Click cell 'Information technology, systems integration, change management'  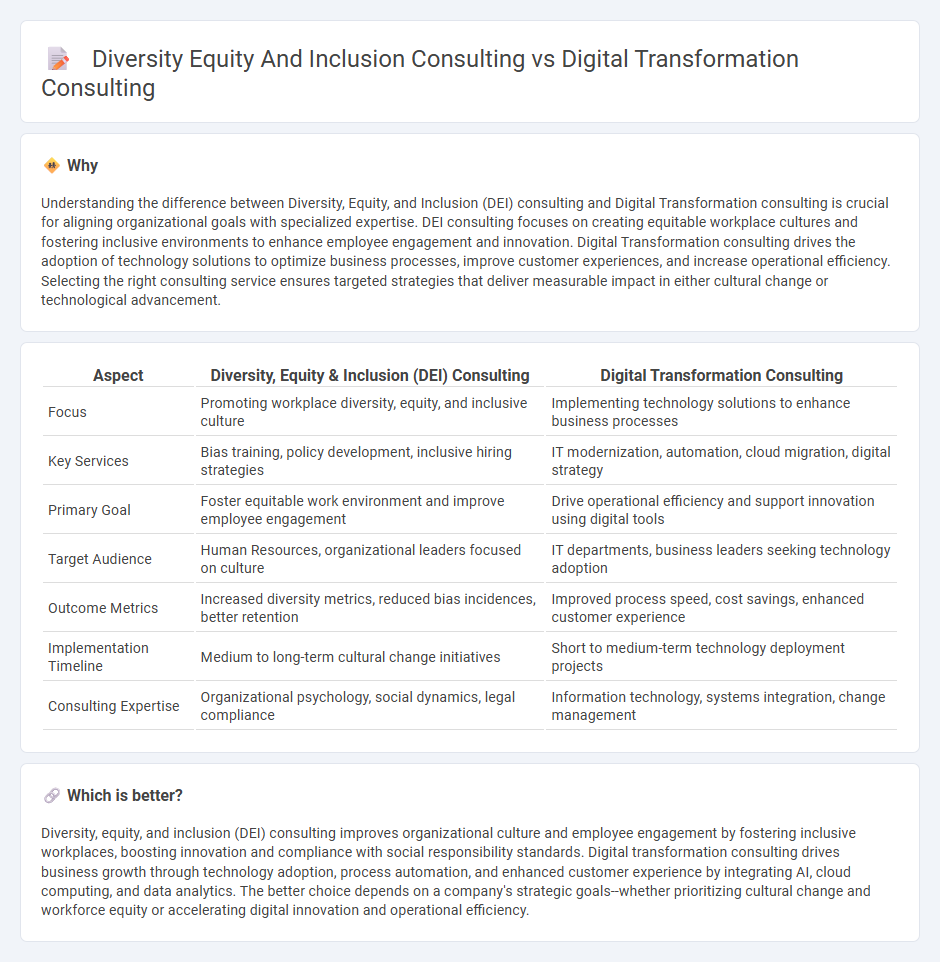[x=721, y=706]
